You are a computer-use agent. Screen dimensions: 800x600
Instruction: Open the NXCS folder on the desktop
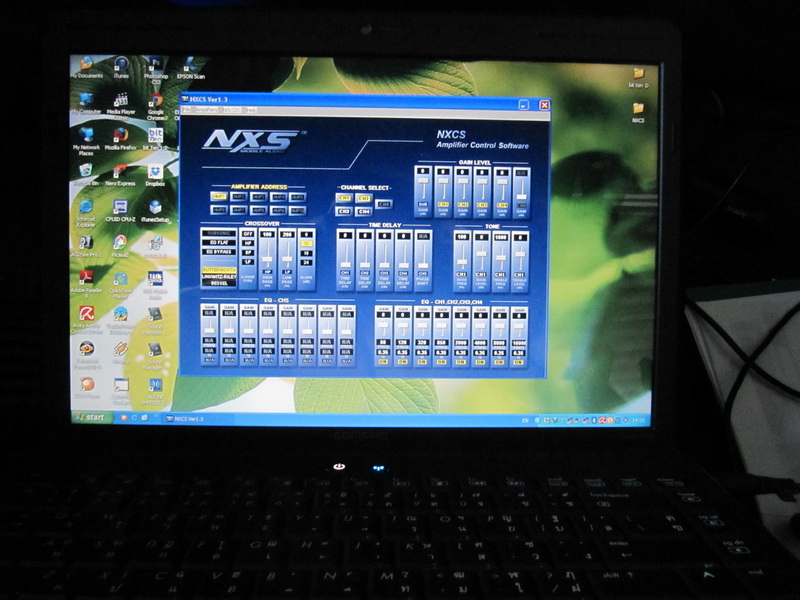[x=638, y=113]
